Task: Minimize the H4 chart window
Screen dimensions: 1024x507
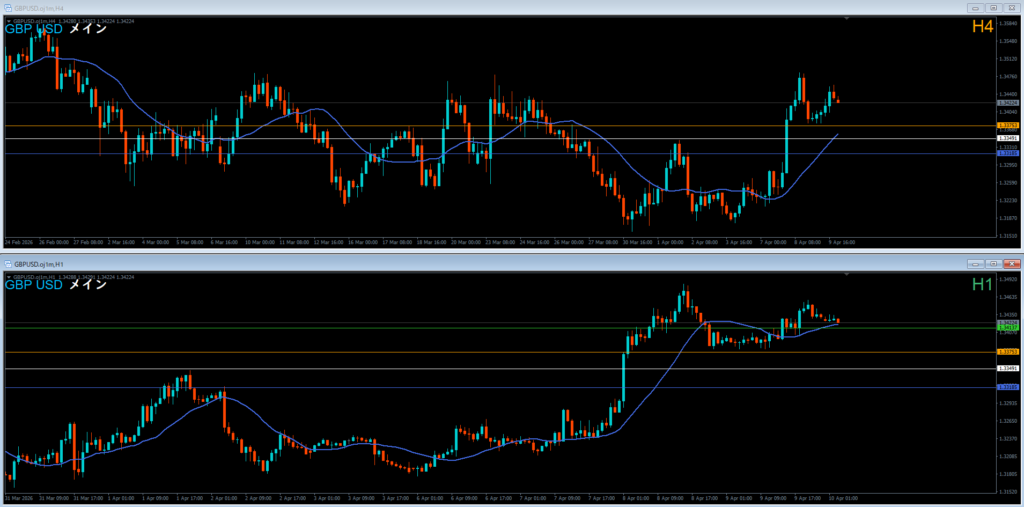Action: pos(975,7)
